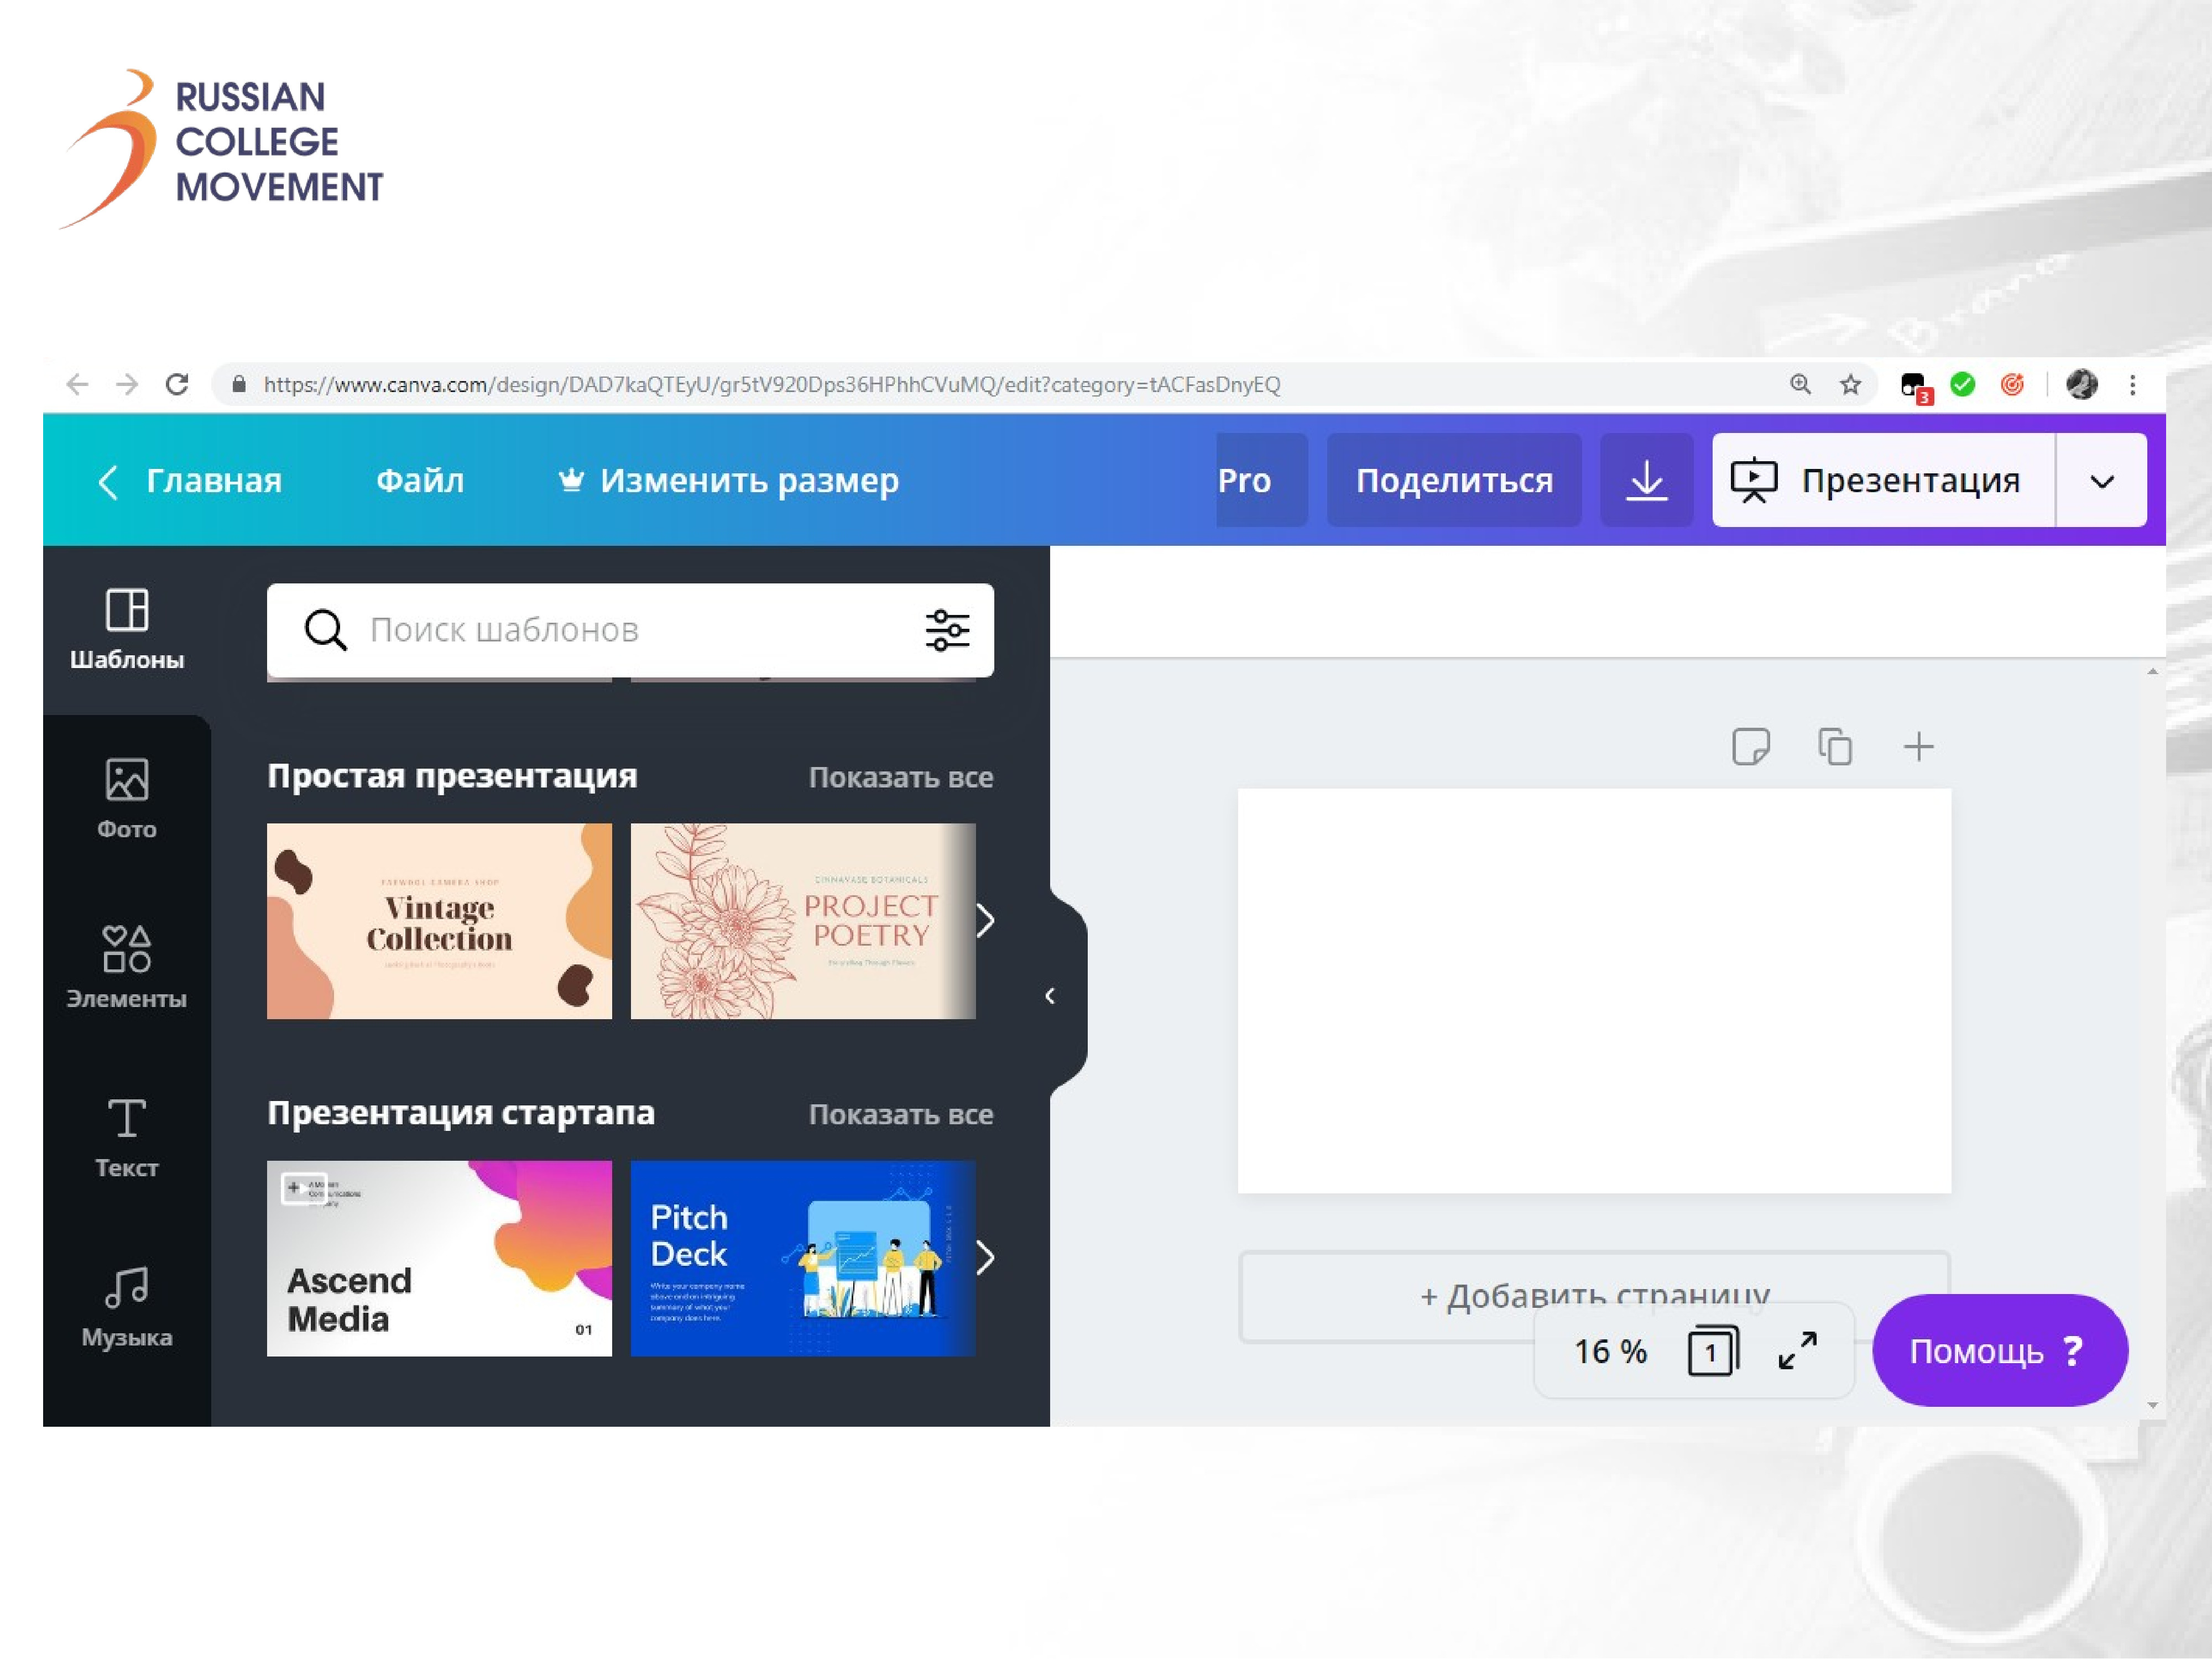The width and height of the screenshot is (2212, 1659).
Task: Click the browser back arrow
Action: 77,384
